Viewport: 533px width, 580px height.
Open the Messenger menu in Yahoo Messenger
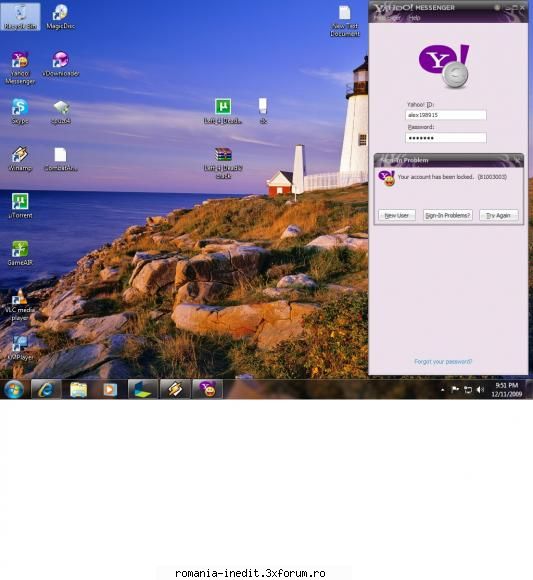click(x=387, y=18)
